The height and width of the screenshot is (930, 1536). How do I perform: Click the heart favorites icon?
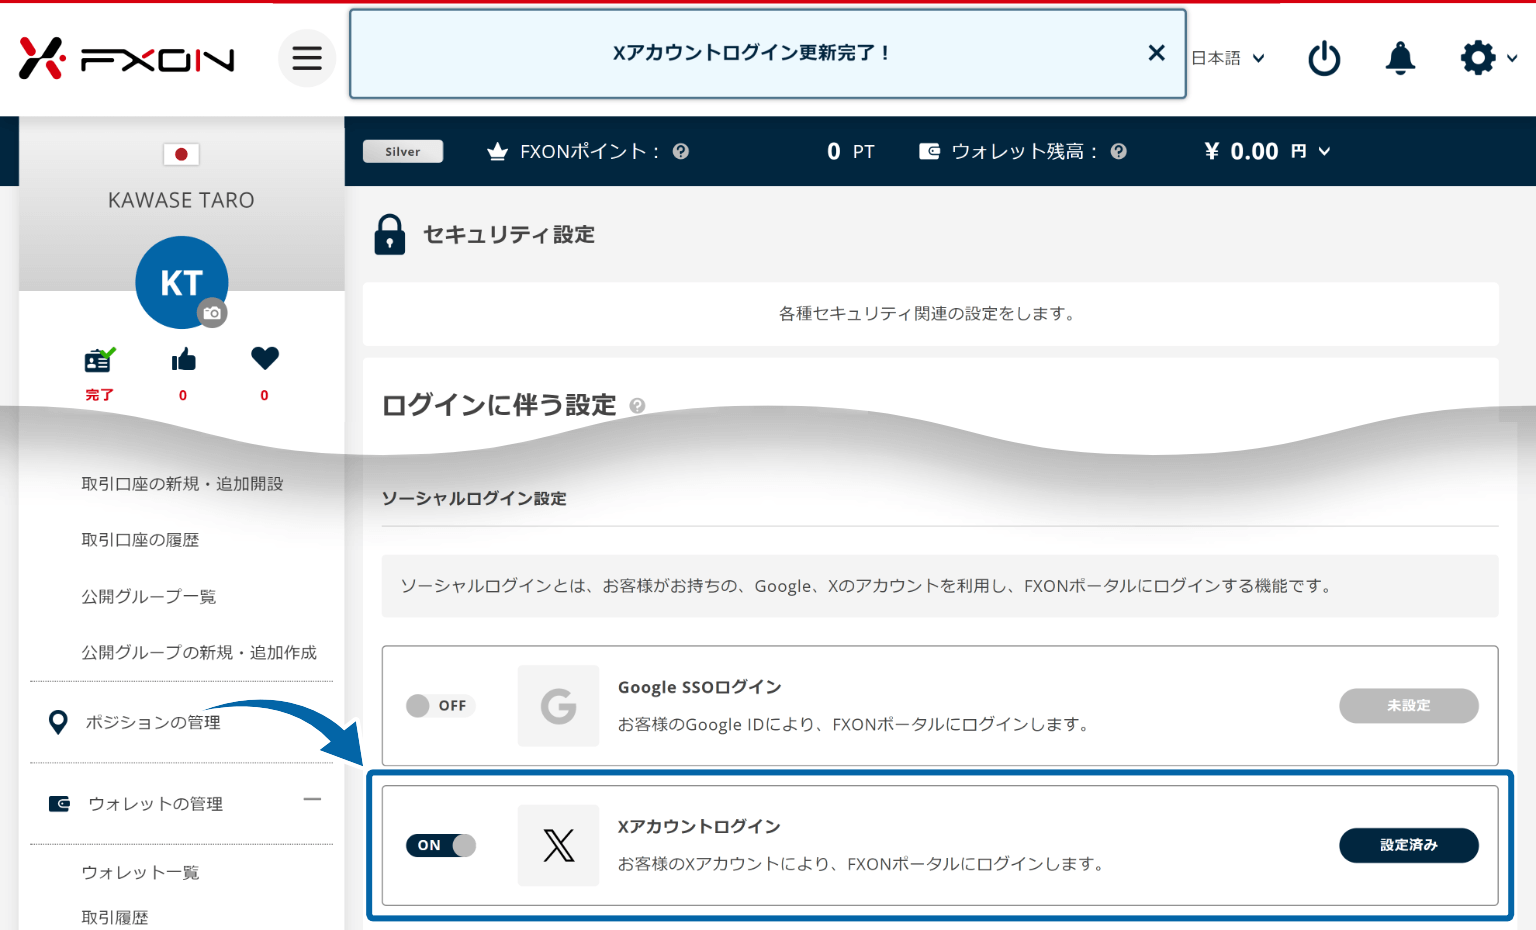tap(265, 358)
